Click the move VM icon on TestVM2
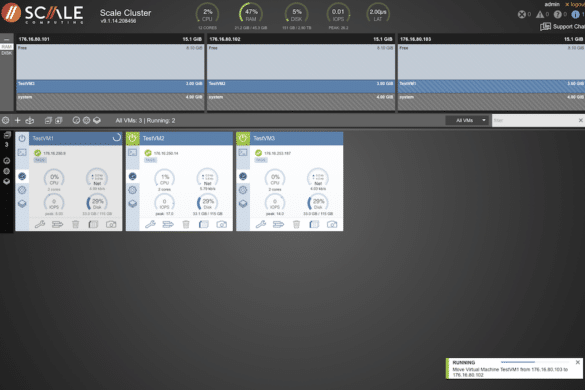 (x=168, y=224)
